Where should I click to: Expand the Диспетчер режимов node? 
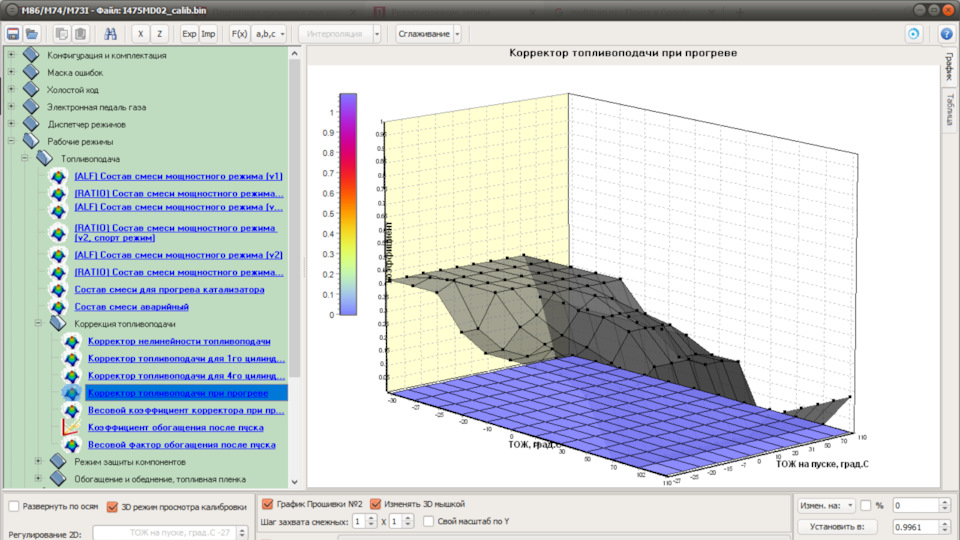point(11,124)
